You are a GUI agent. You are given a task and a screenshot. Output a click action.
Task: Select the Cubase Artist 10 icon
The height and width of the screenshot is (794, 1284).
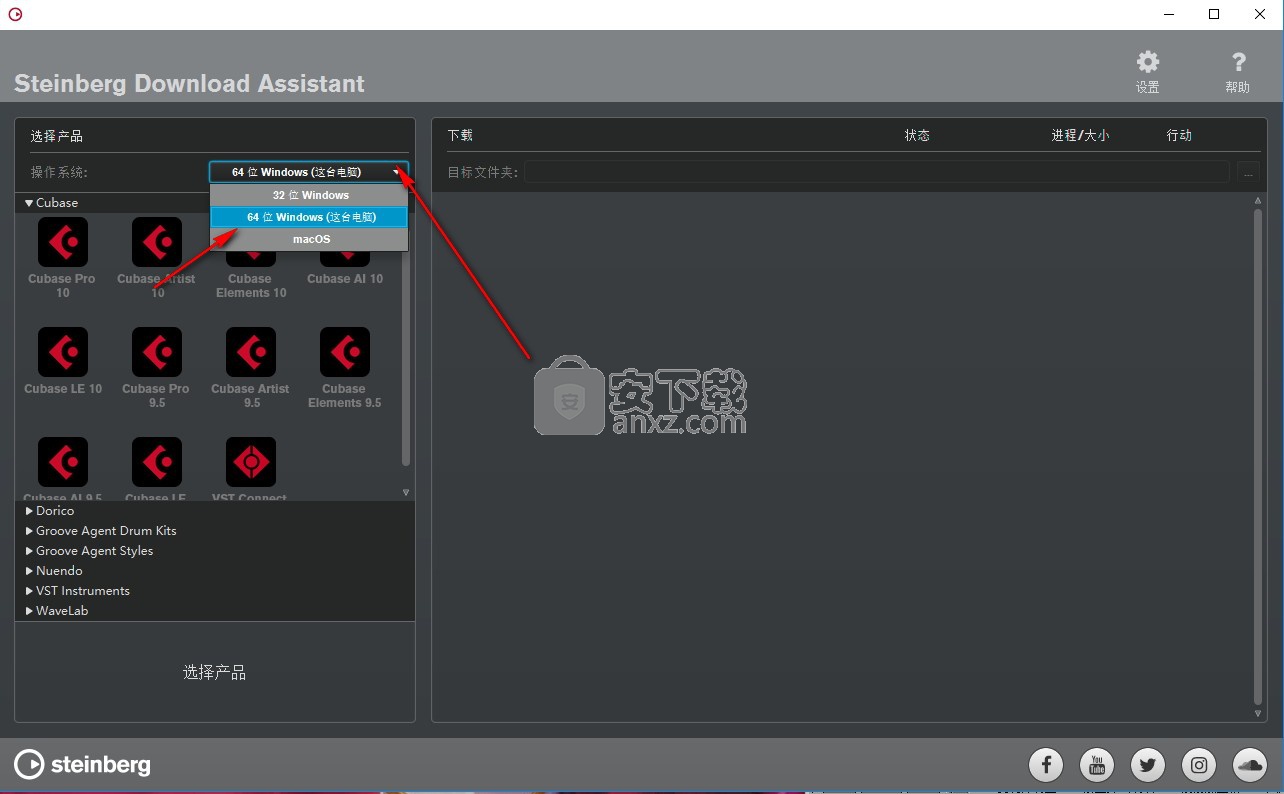click(x=157, y=243)
